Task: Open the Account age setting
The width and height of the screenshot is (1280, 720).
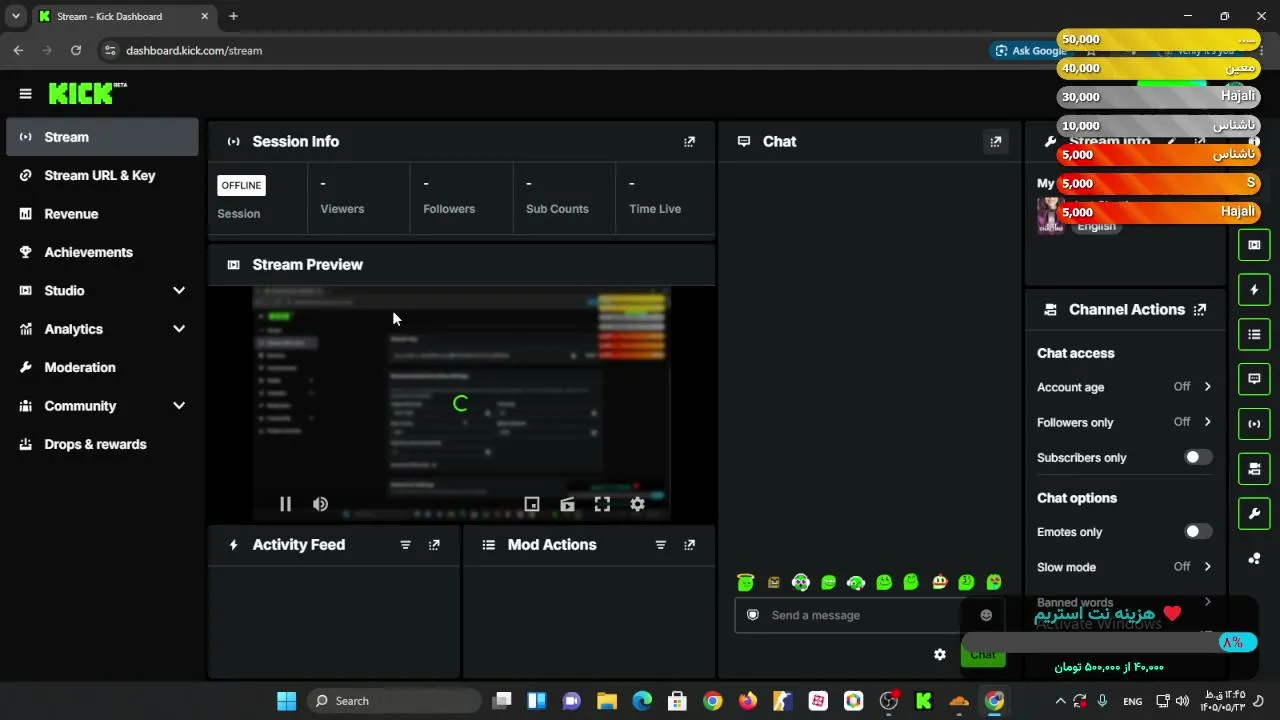Action: 1125,387
